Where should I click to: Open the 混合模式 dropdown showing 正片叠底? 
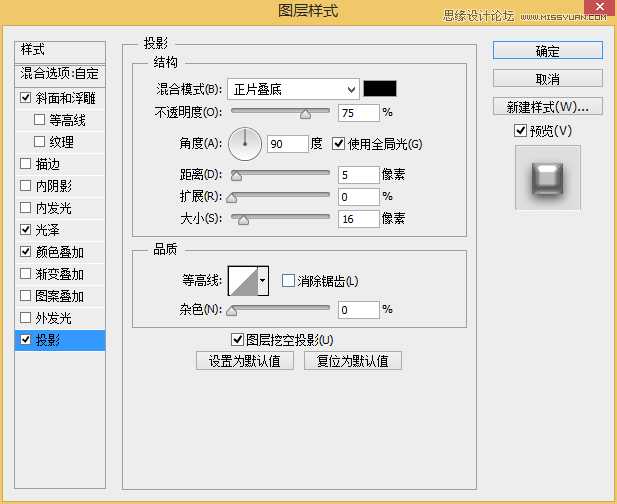293,89
